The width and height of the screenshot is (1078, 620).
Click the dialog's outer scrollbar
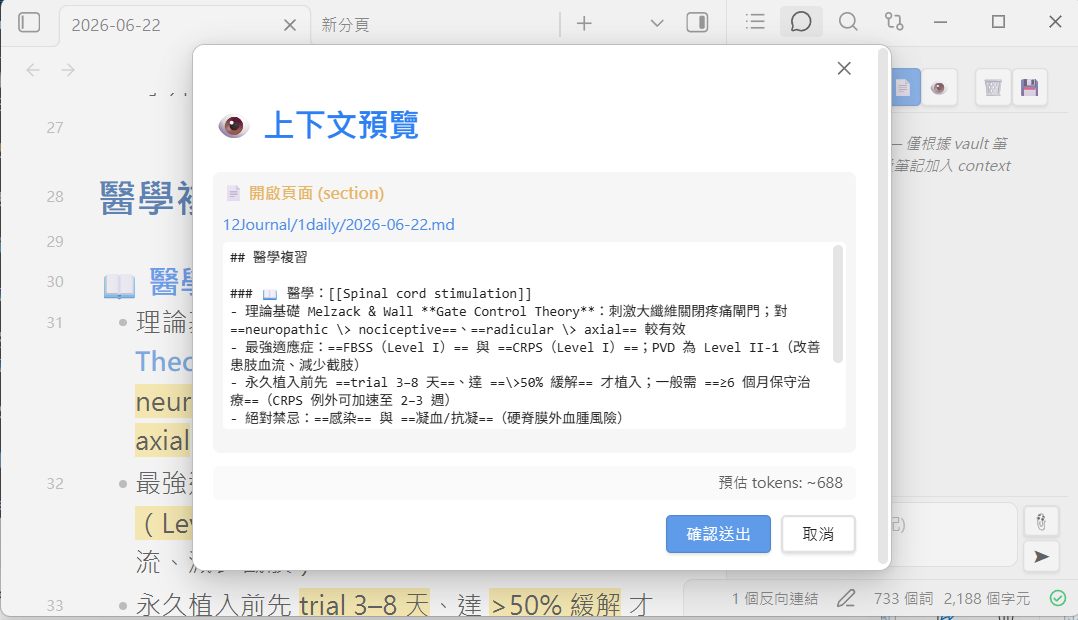pyautogui.click(x=883, y=306)
